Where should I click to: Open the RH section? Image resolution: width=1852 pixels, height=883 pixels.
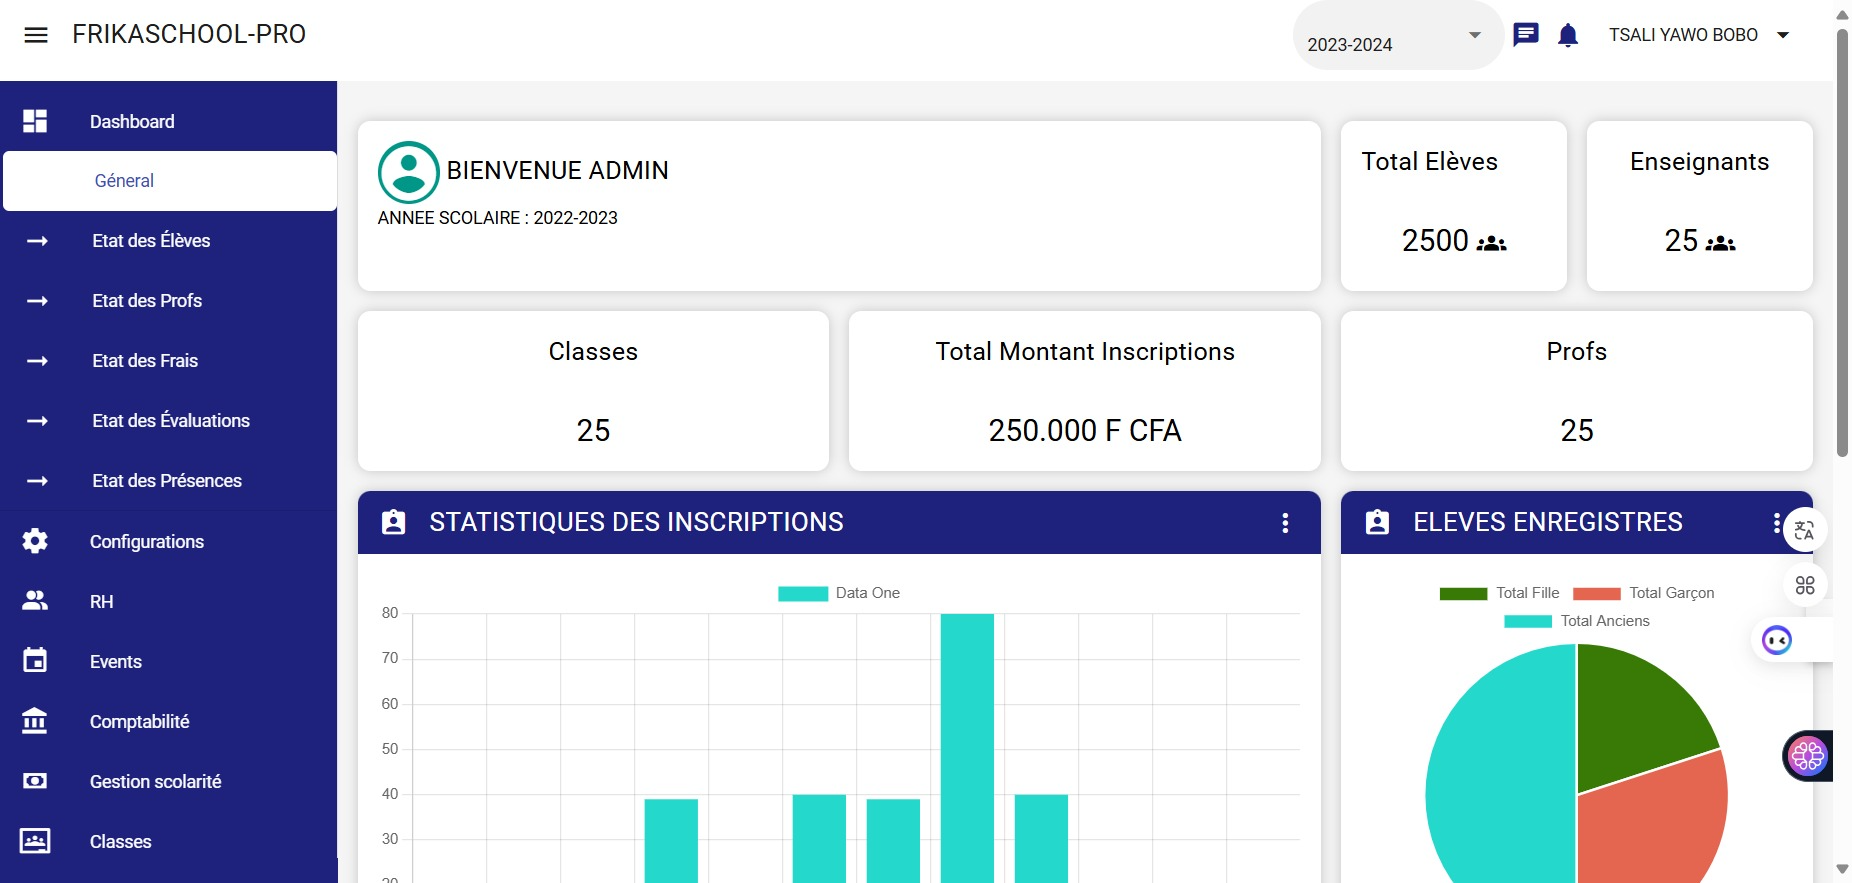pyautogui.click(x=102, y=602)
